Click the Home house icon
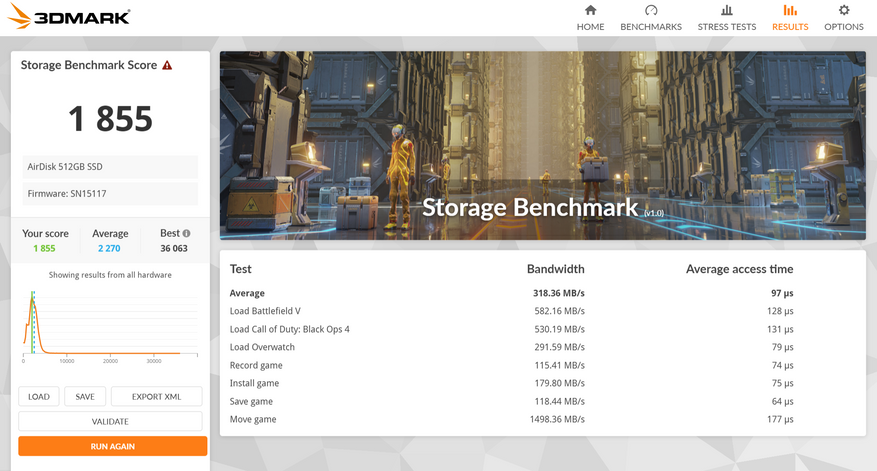The width and height of the screenshot is (877, 471). pos(590,11)
